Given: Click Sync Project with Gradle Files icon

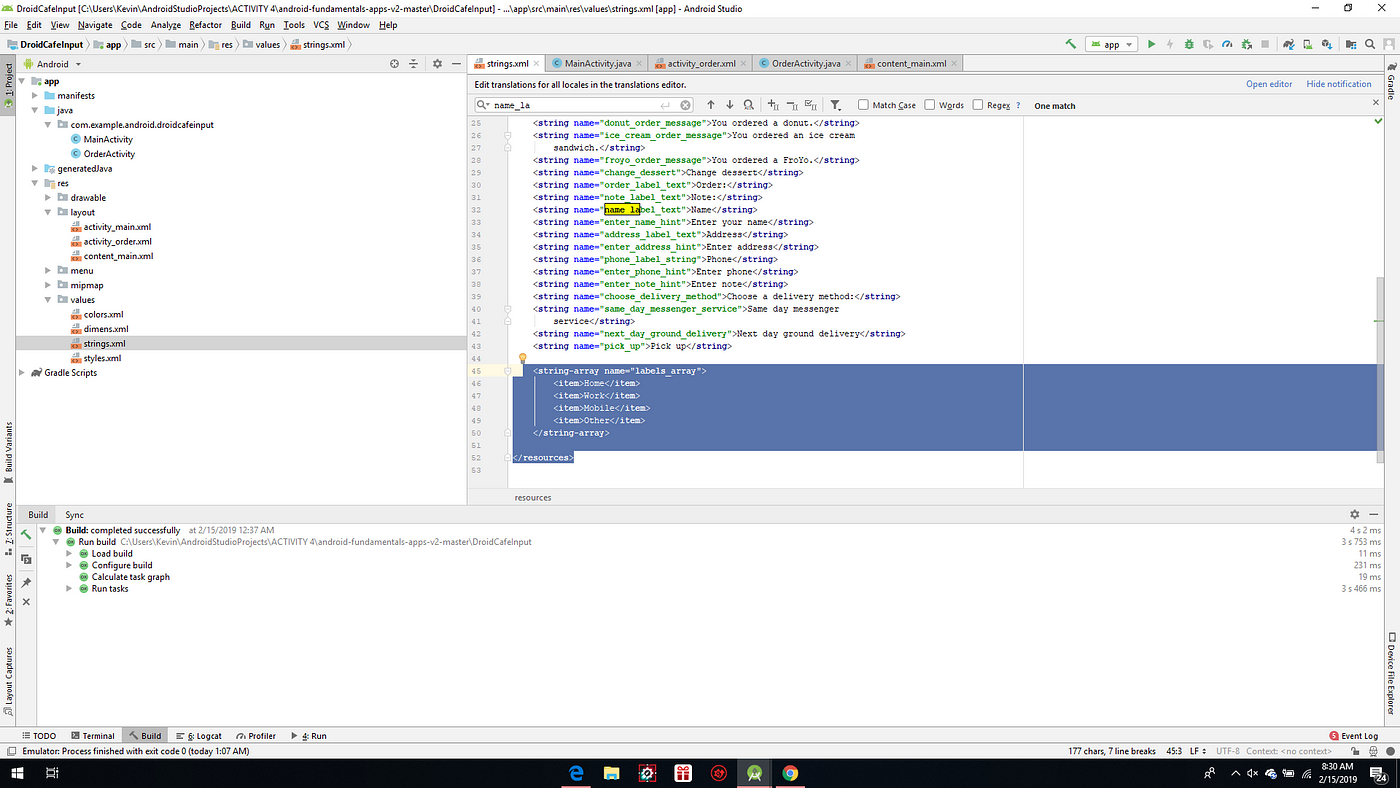Looking at the screenshot, I should pyautogui.click(x=1290, y=44).
